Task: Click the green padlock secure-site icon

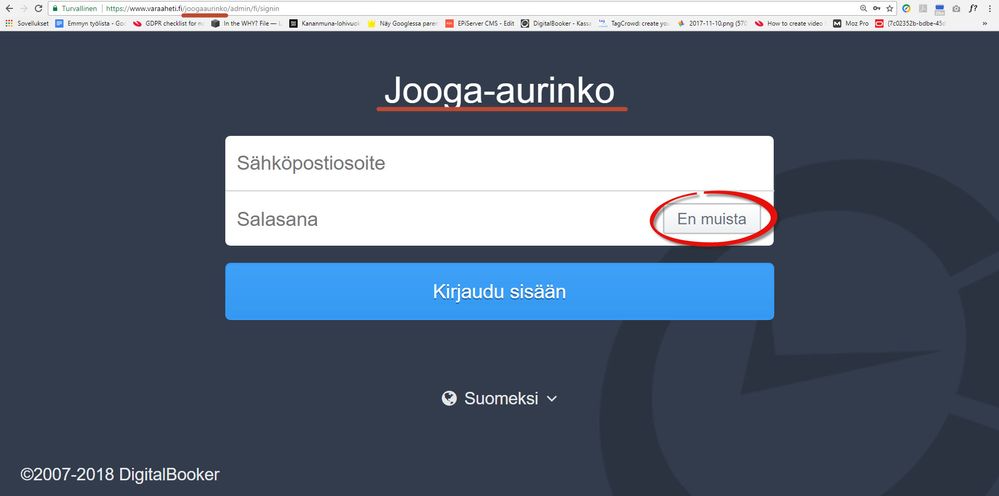Action: click(x=55, y=9)
